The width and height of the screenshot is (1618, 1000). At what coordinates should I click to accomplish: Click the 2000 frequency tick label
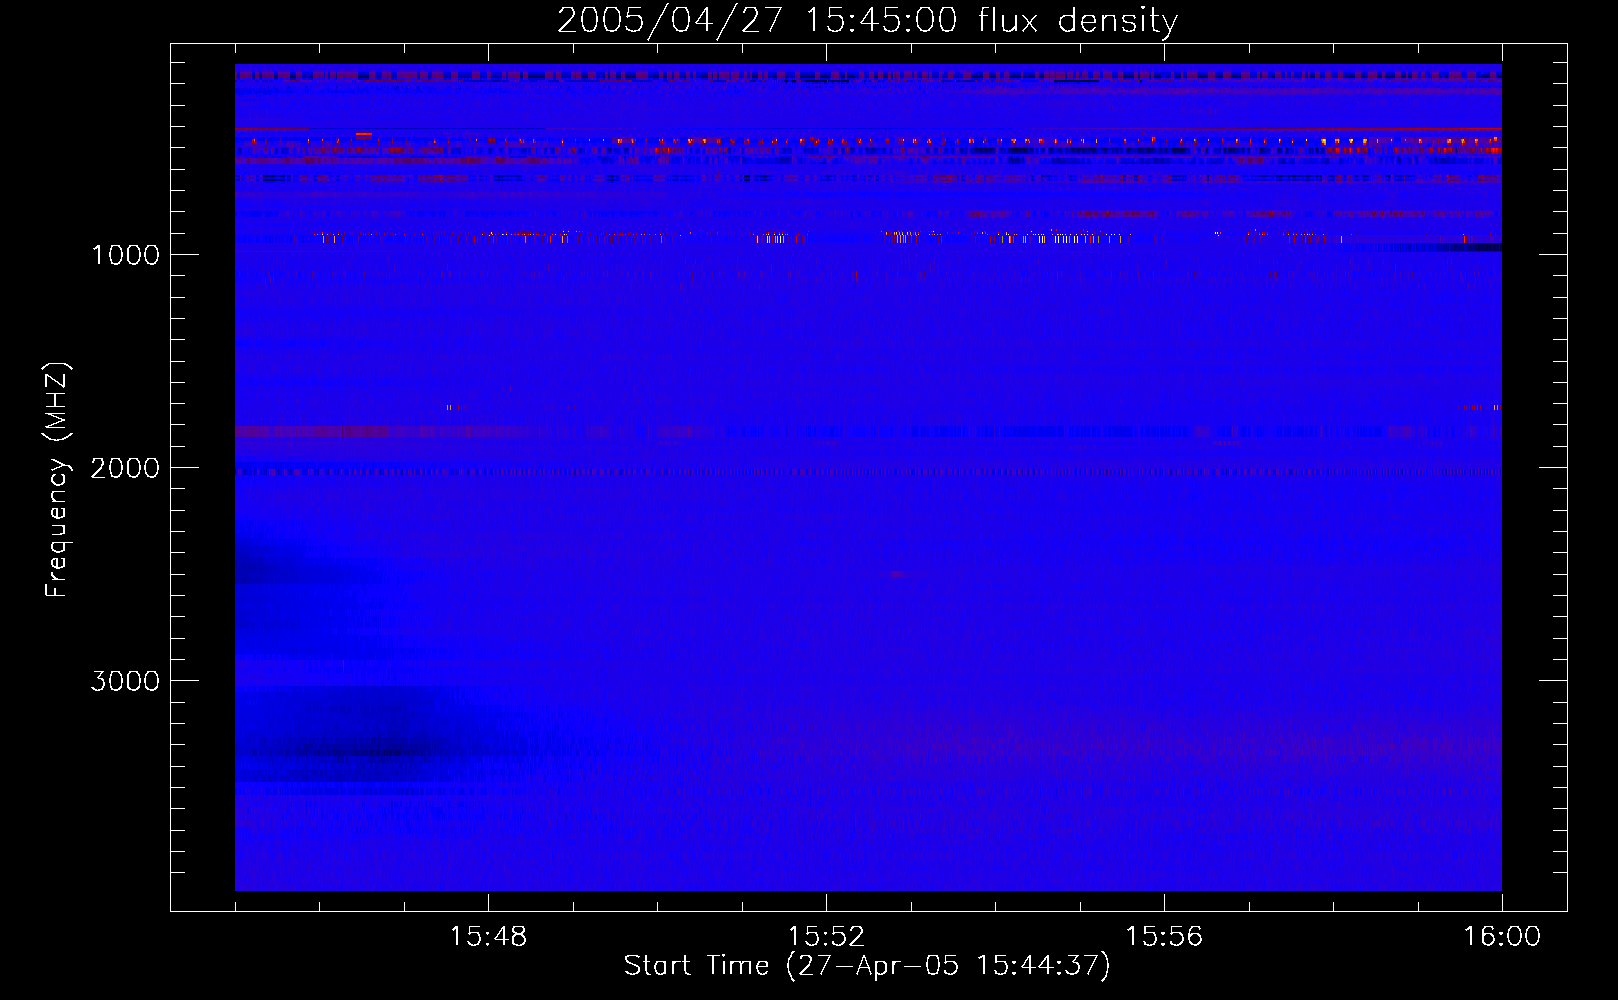pyautogui.click(x=125, y=468)
